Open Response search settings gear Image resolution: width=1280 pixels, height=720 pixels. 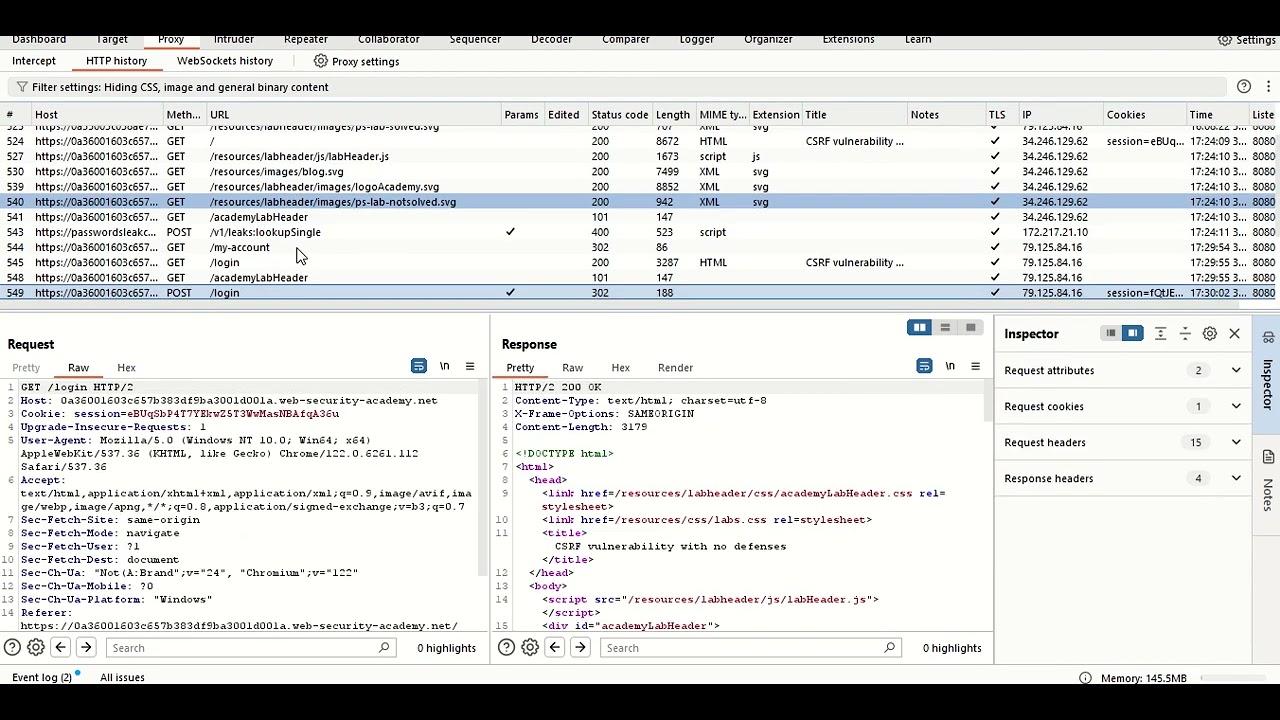[x=530, y=648]
